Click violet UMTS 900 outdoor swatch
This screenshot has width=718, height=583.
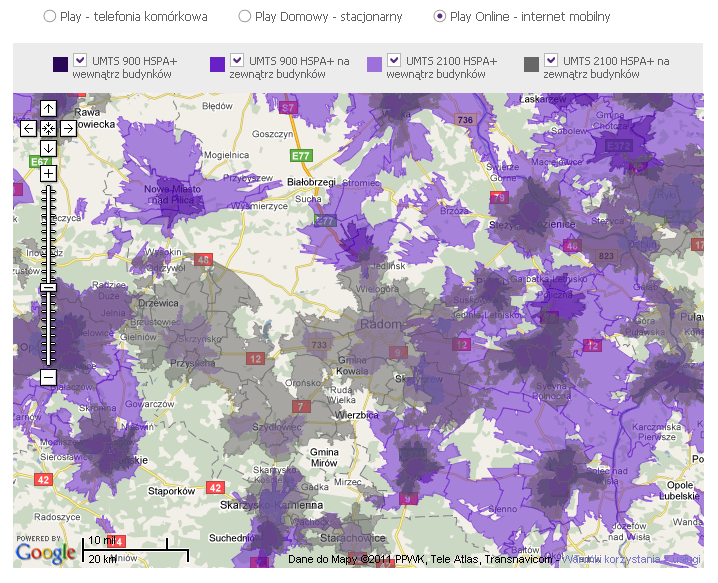pos(218,65)
